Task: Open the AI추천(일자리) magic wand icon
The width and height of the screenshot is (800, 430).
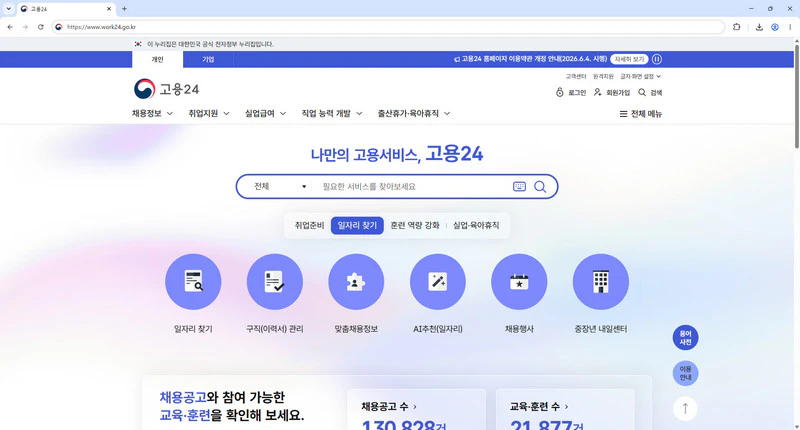Action: 438,282
